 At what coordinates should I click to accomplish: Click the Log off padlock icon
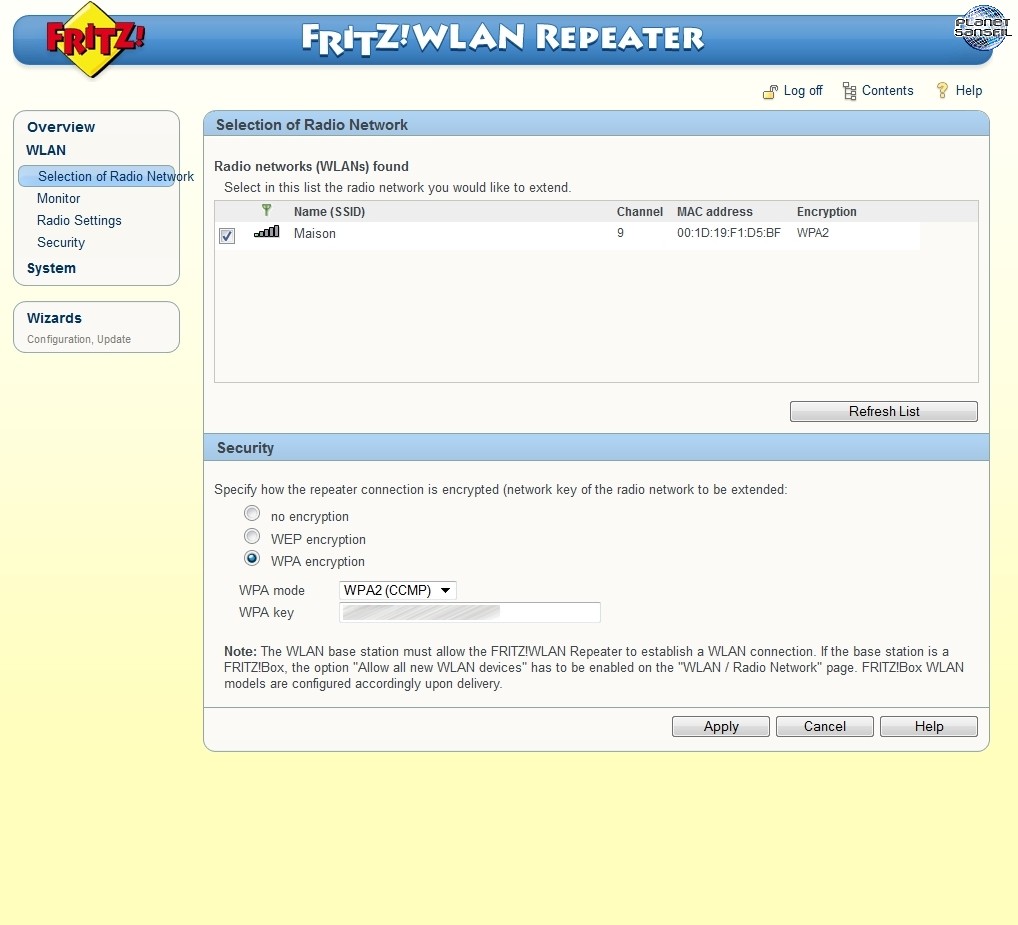[770, 92]
